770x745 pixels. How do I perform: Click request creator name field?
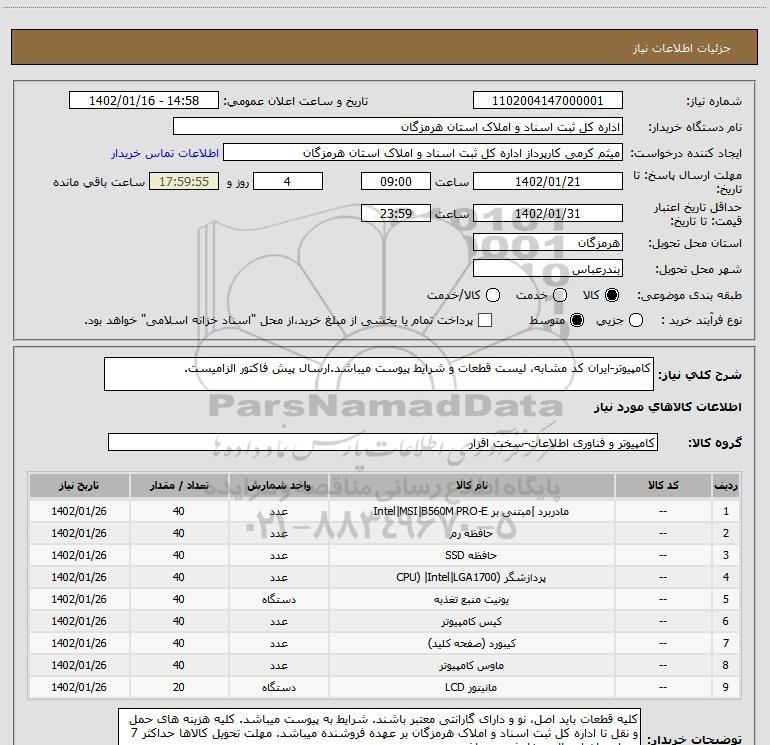click(423, 153)
